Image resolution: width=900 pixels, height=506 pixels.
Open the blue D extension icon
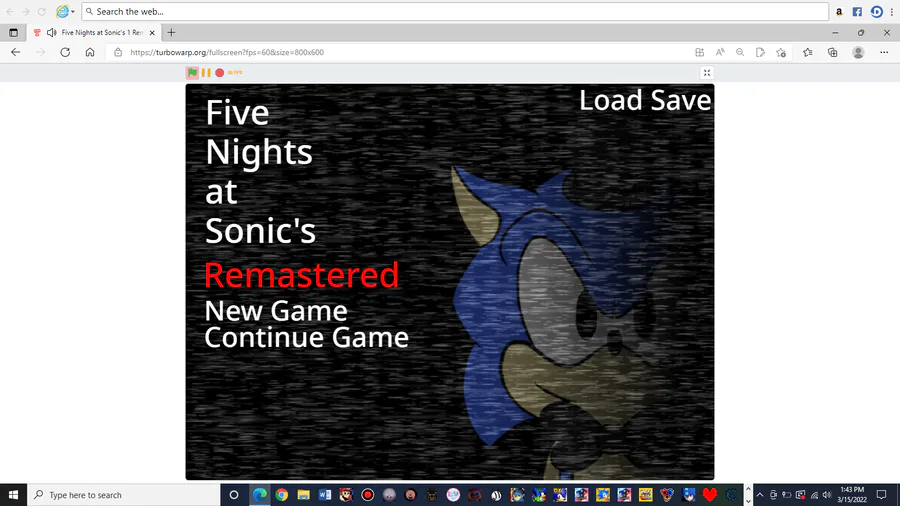tap(876, 11)
